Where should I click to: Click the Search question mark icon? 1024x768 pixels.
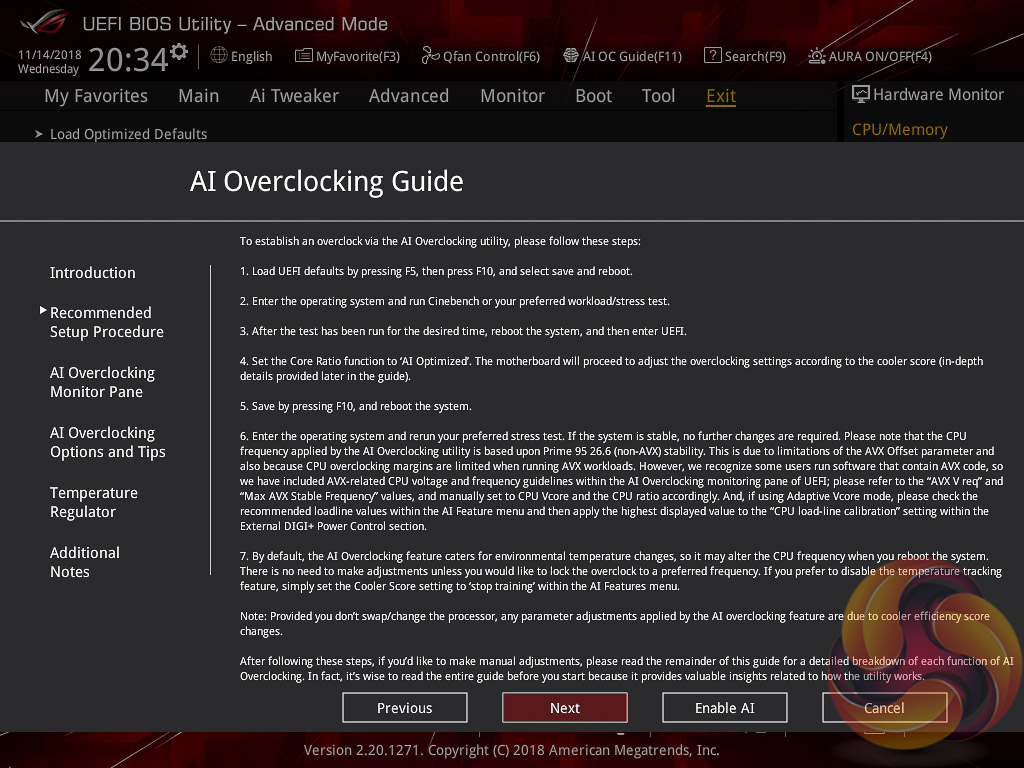click(712, 56)
